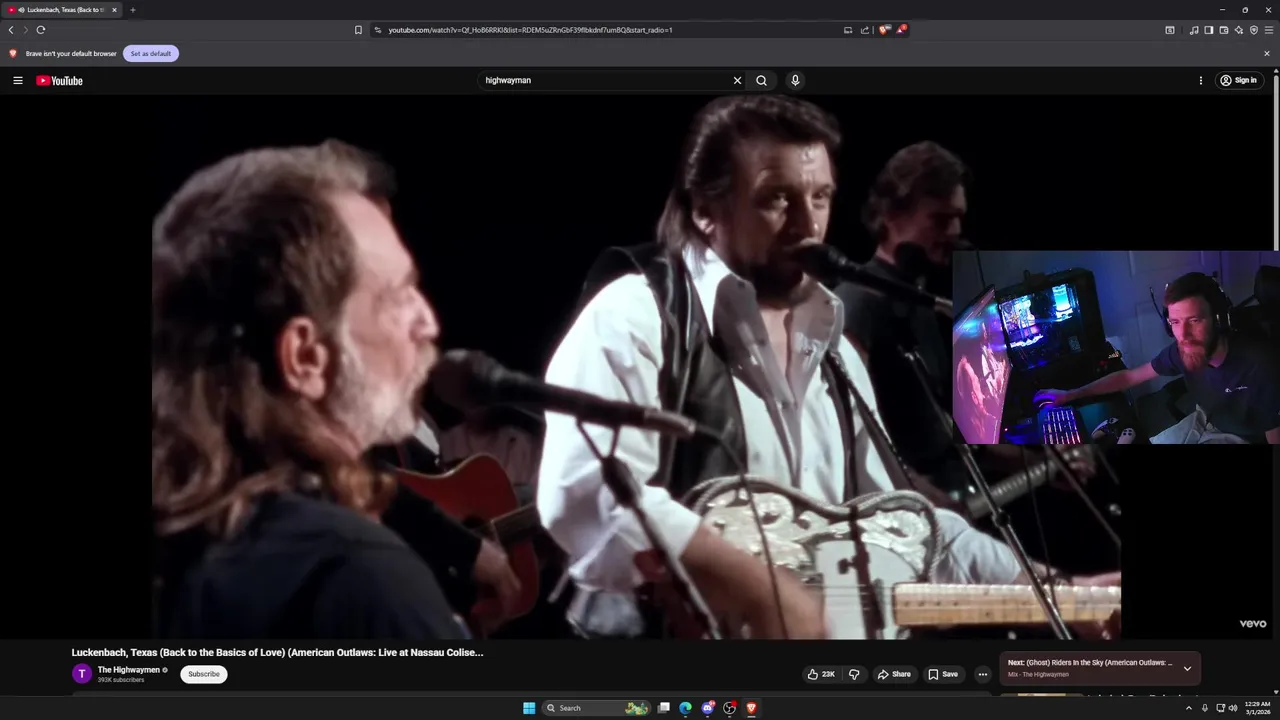
Task: Open Brave playlist music icon
Action: [x=1194, y=30]
